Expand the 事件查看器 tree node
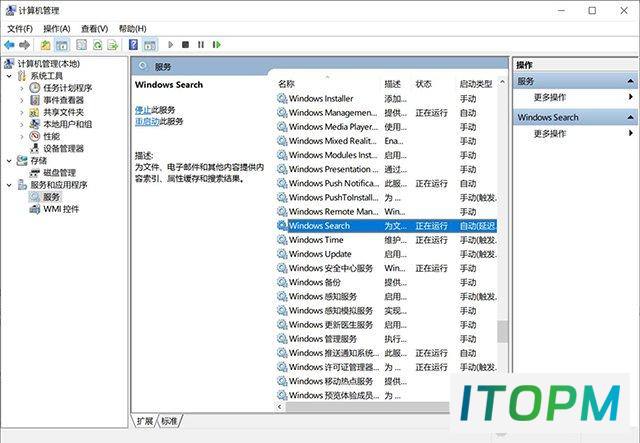The width and height of the screenshot is (640, 443). (22, 100)
